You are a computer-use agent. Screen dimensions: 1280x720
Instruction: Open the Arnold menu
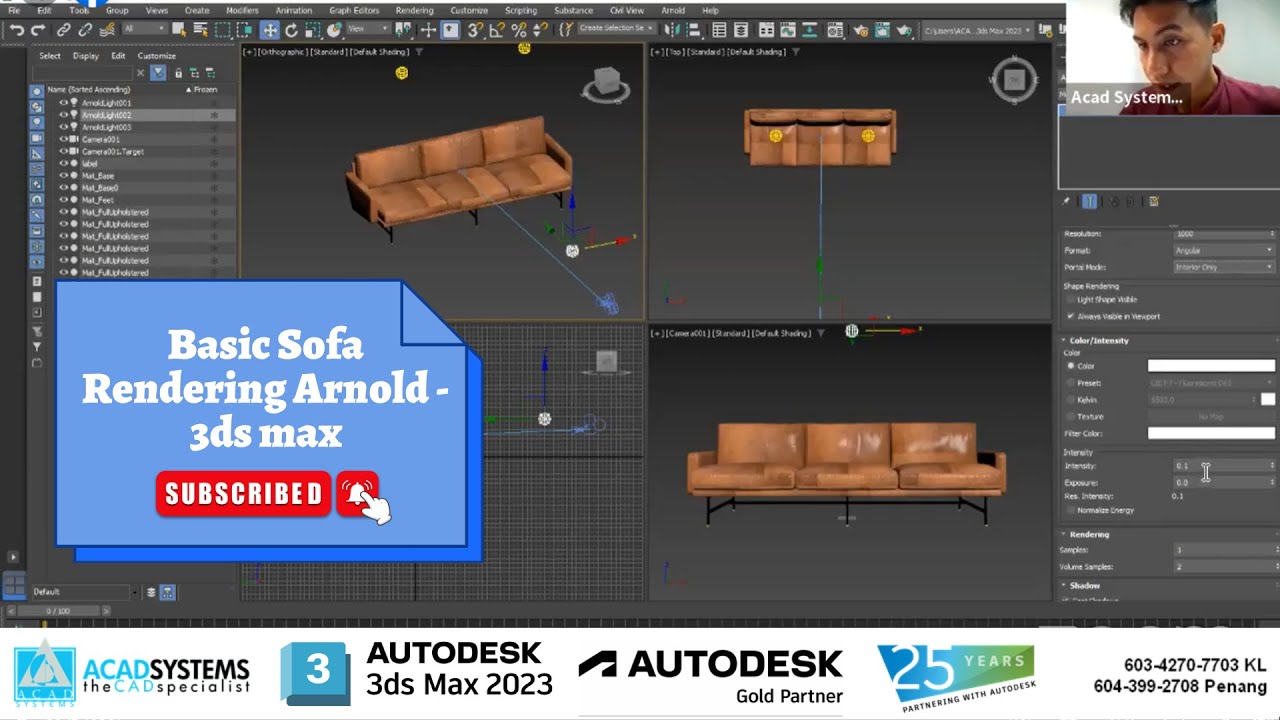tap(673, 10)
